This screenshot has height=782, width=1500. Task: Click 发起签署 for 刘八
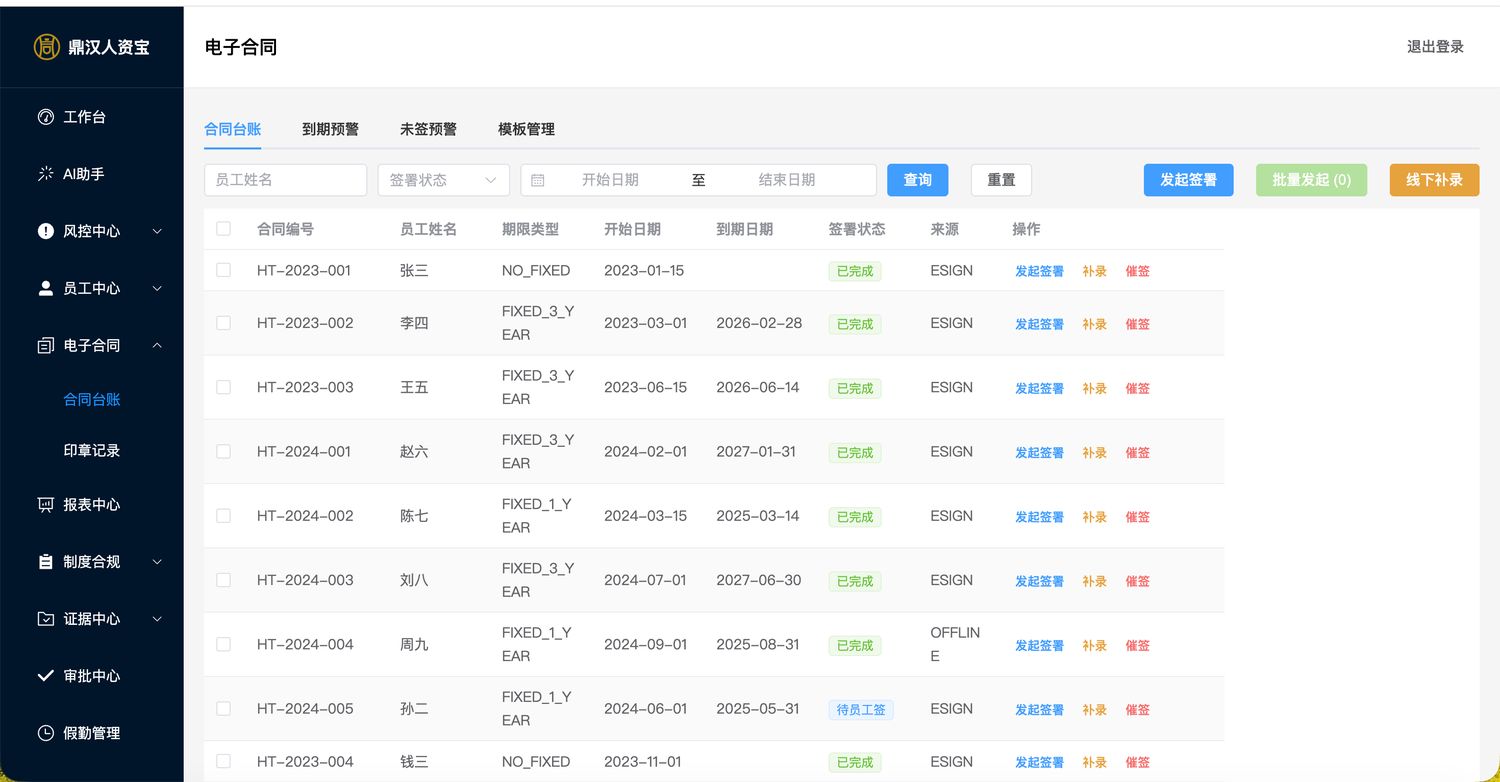(x=1039, y=581)
